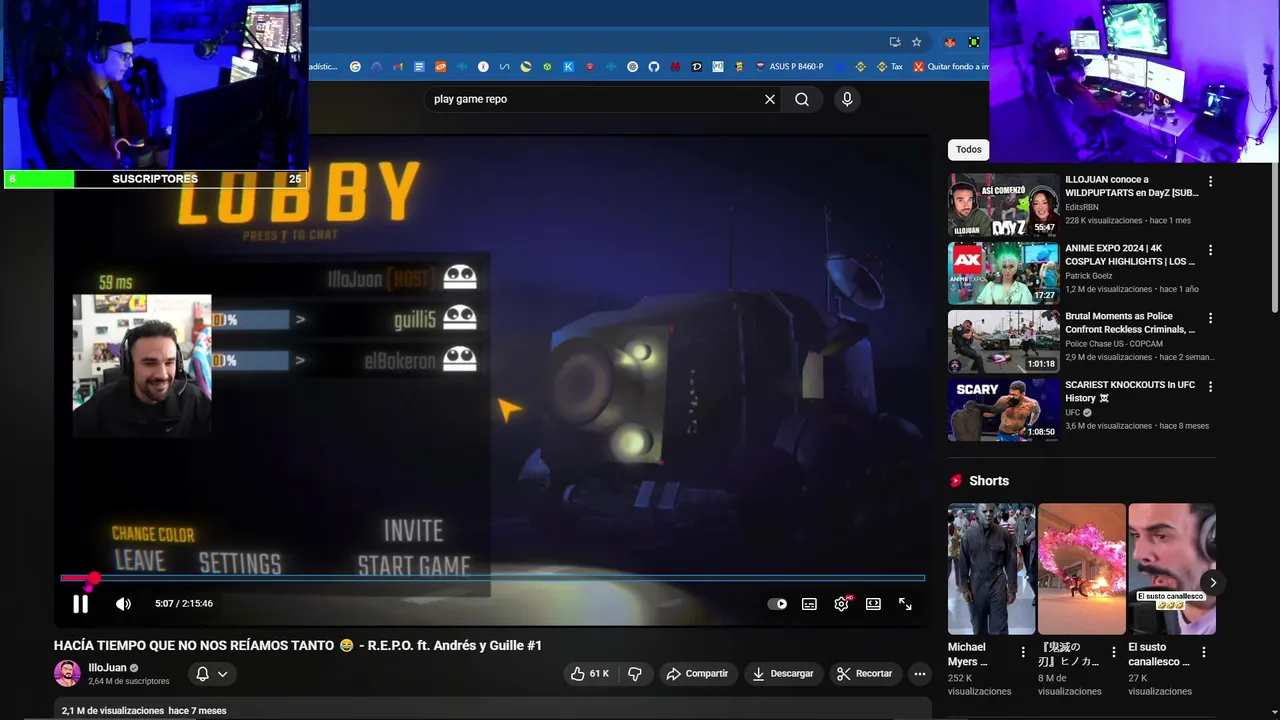
Task: Open the GitHub bookmark
Action: coord(654,67)
